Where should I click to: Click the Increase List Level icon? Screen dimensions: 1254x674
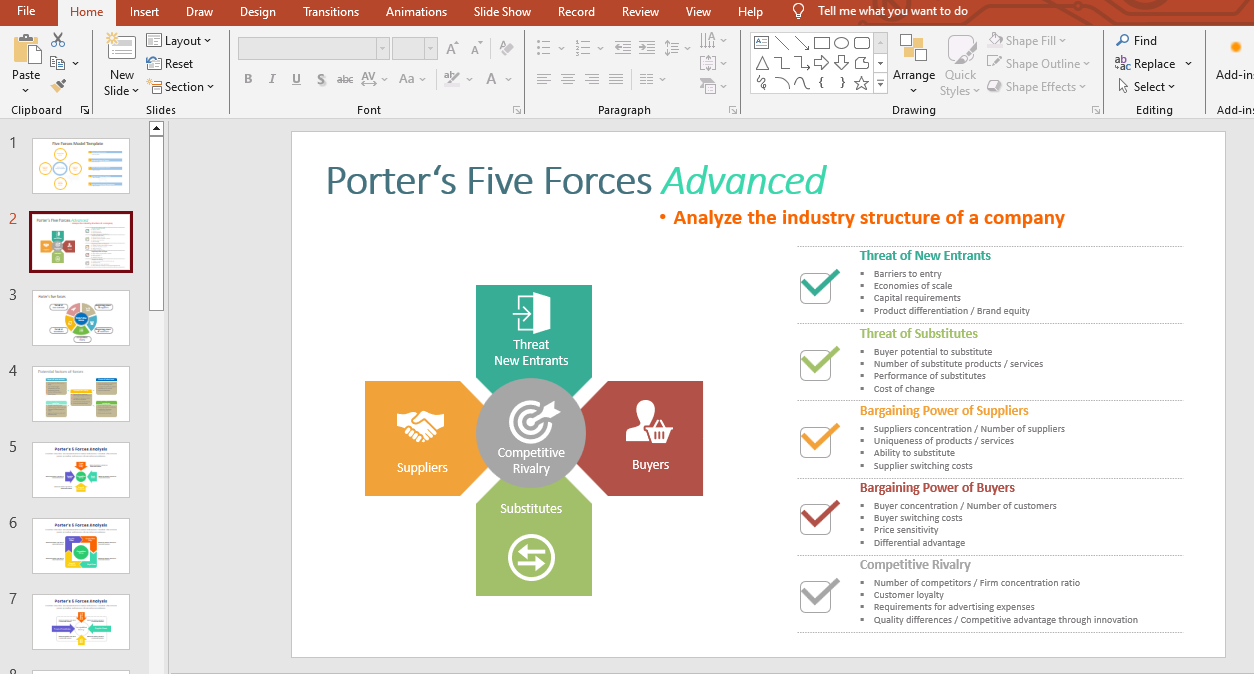[x=647, y=47]
